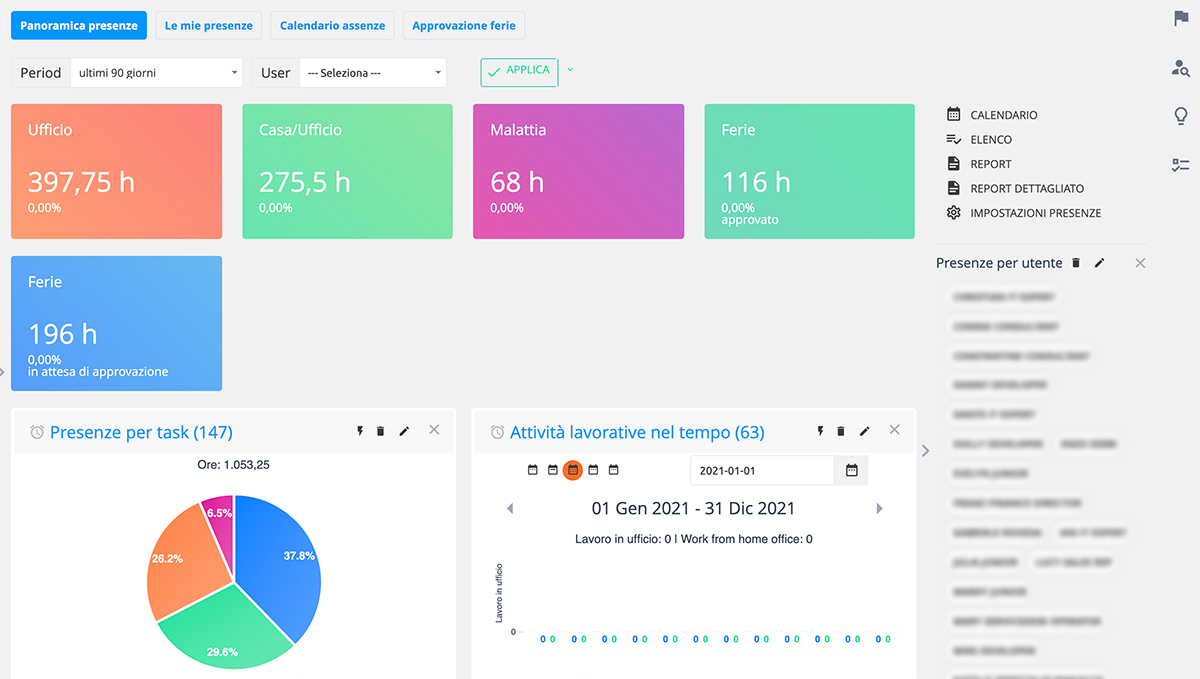Click the lightbulb icon in right sidebar
The width and height of the screenshot is (1200, 679).
(x=1181, y=117)
